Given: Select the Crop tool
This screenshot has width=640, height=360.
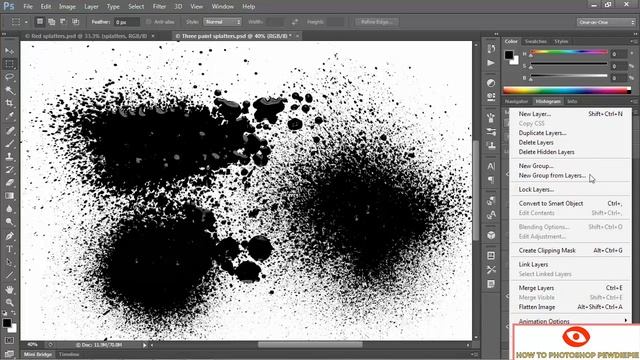Looking at the screenshot, I should 9,103.
